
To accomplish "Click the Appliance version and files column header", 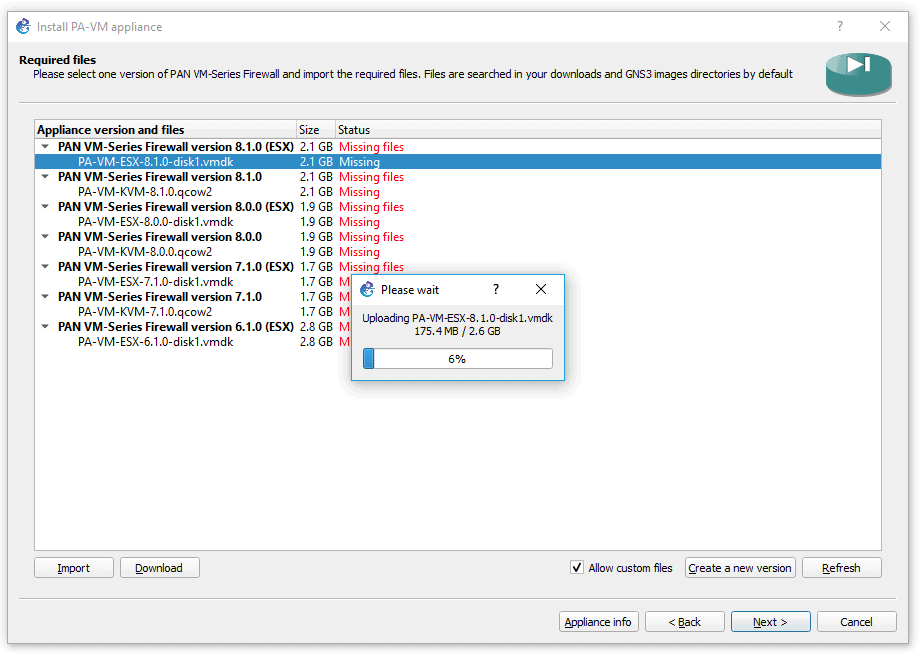I will coord(166,129).
